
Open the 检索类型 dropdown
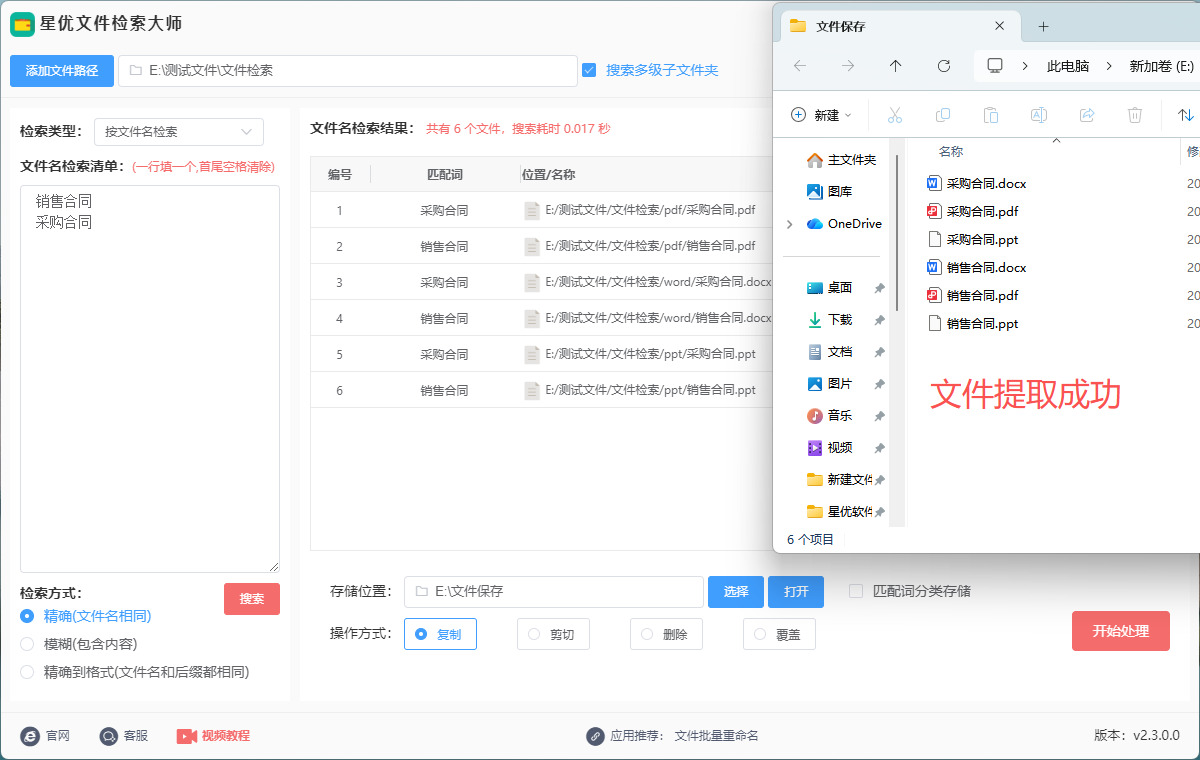click(x=178, y=131)
